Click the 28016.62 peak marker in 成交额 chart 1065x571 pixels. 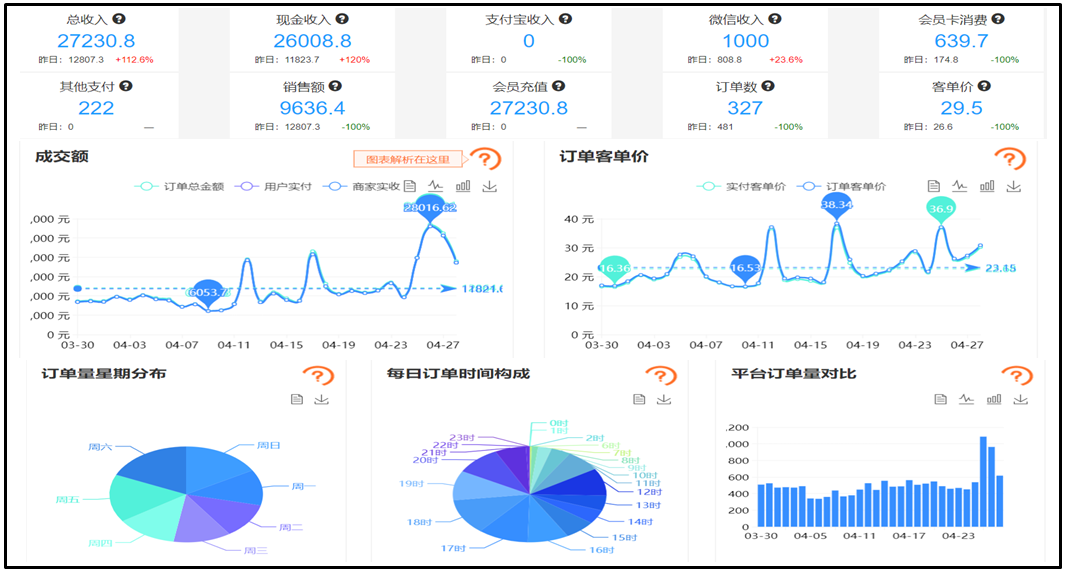pyautogui.click(x=430, y=208)
